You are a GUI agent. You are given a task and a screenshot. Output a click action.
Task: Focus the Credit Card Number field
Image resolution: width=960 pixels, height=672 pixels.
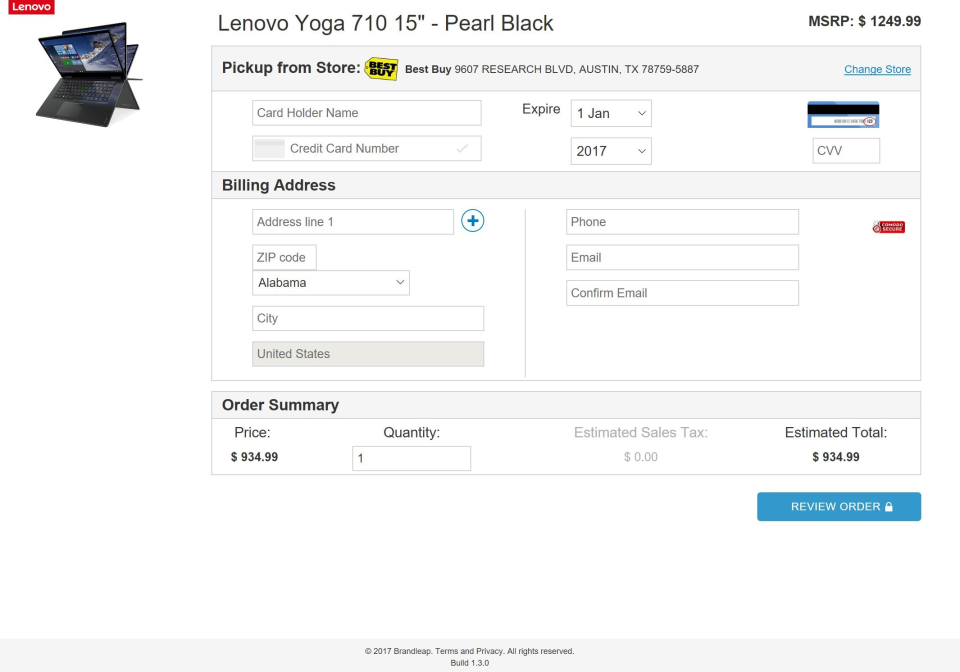pyautogui.click(x=367, y=148)
